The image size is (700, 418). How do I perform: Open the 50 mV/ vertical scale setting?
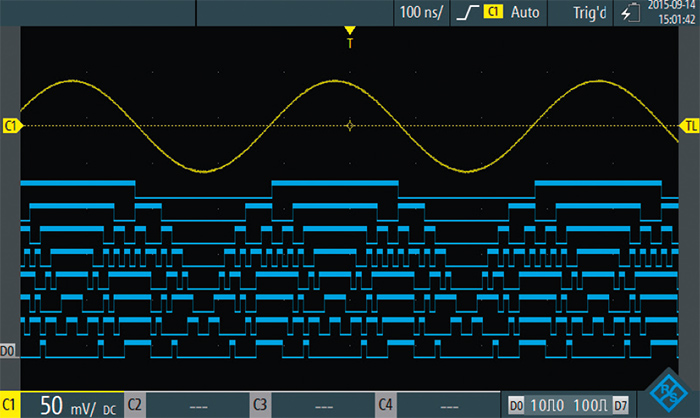[70, 405]
